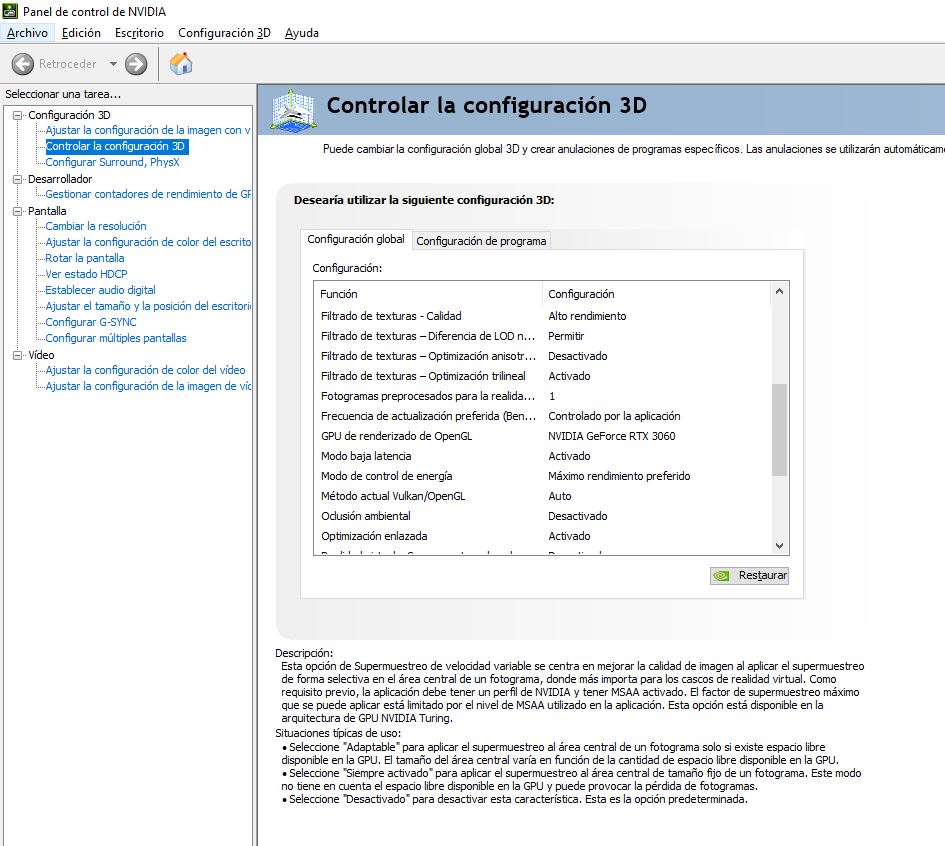945x846 pixels.
Task: Select Filtrado de texturas – Optimización trilineal row
Action: (x=542, y=376)
